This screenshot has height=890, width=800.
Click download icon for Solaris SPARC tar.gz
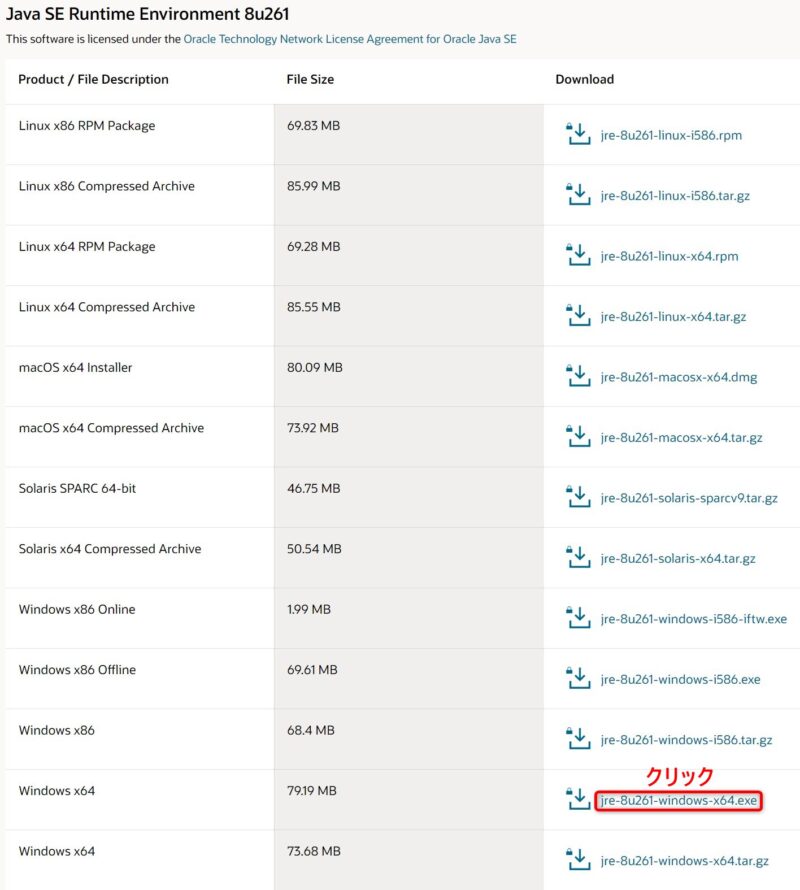pyautogui.click(x=578, y=498)
